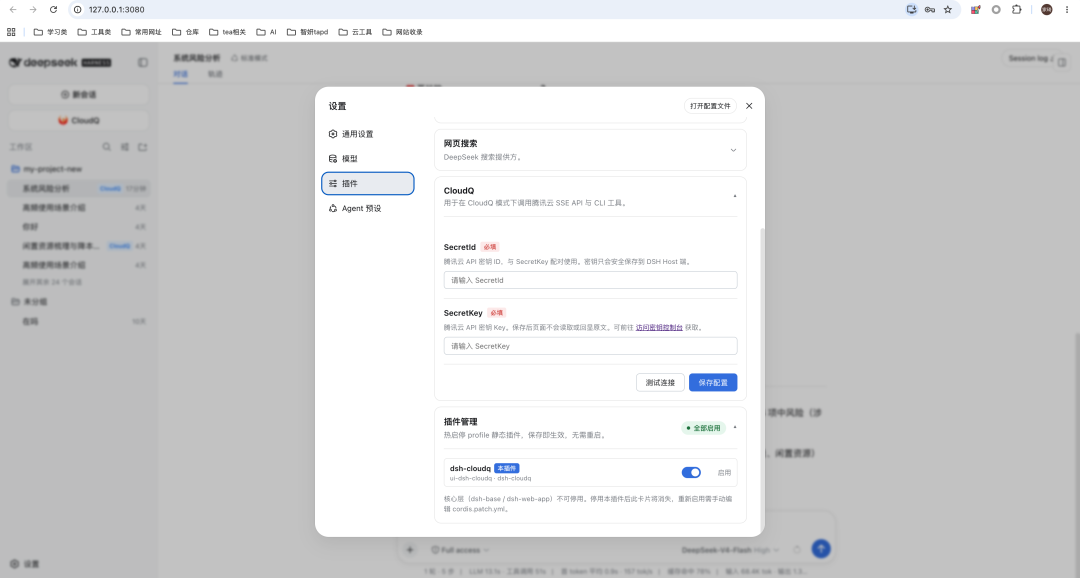The height and width of the screenshot is (578, 1080).
Task: Open the 网站收录 bookmark folder
Action: point(403,32)
